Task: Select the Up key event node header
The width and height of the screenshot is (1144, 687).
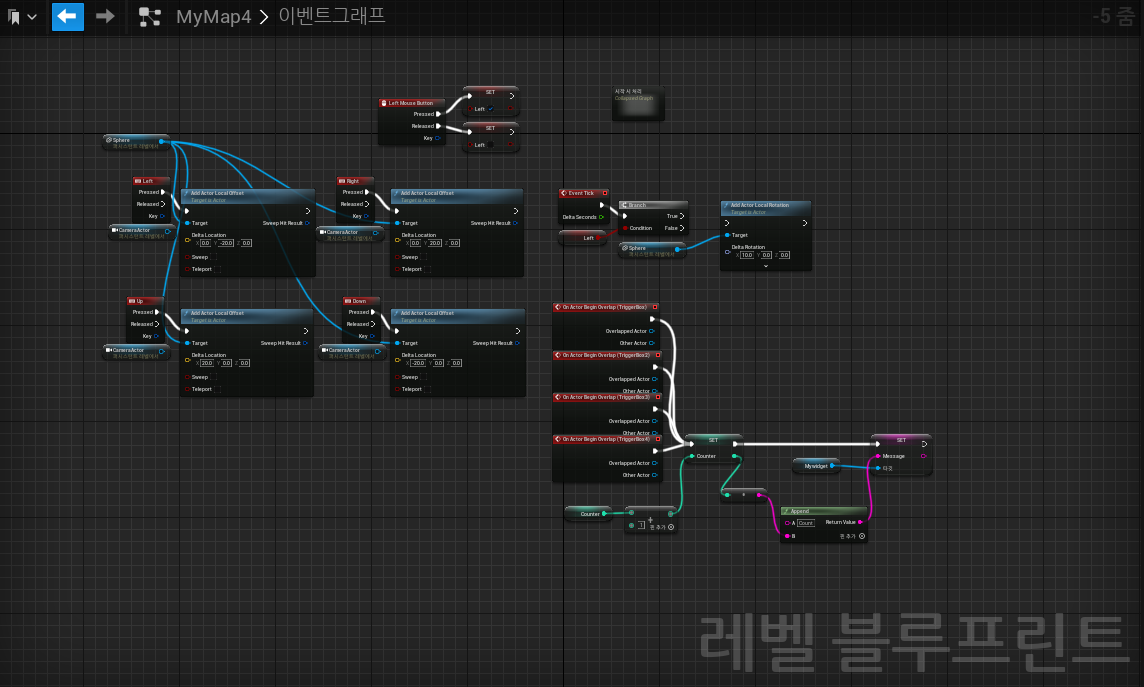Action: pos(144,301)
